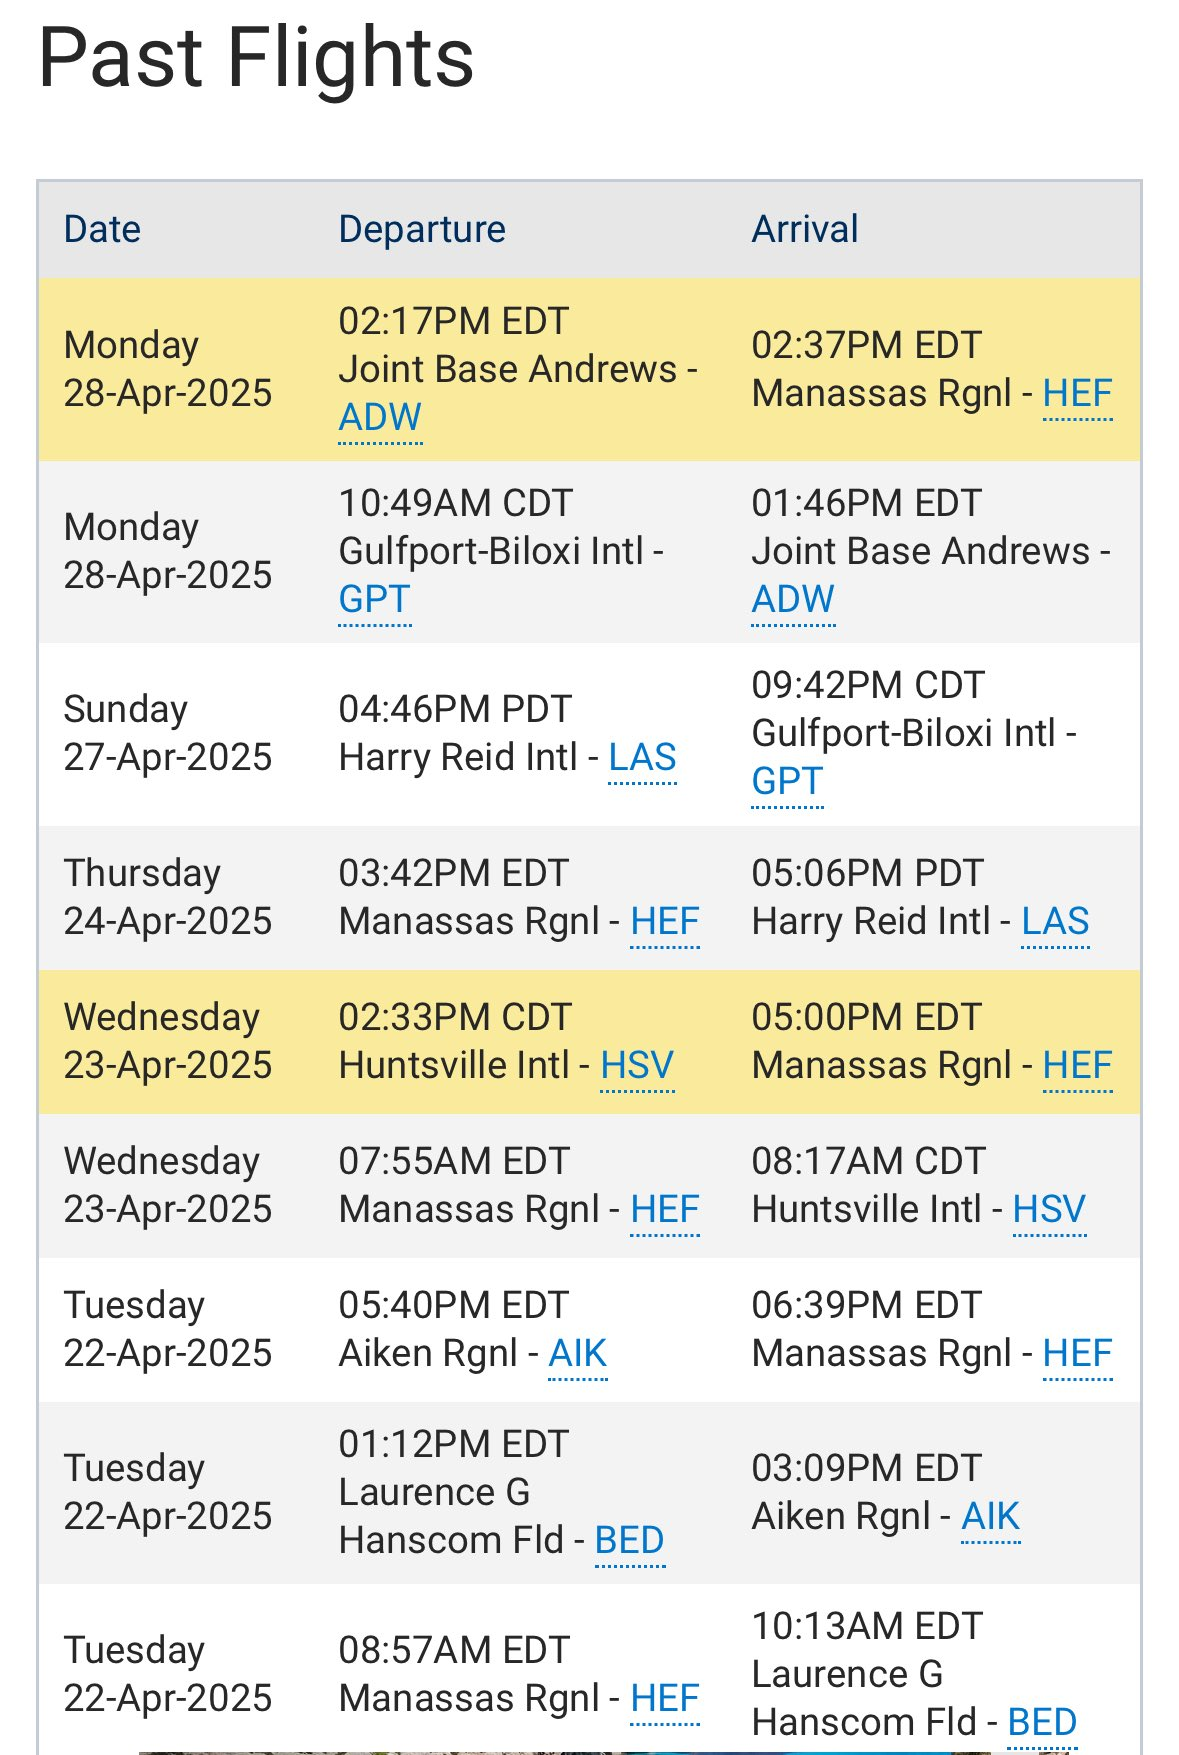This screenshot has height=1755, width=1179.
Task: Select the Thursday 24-Apr-2025 flight row date
Action: [168, 897]
